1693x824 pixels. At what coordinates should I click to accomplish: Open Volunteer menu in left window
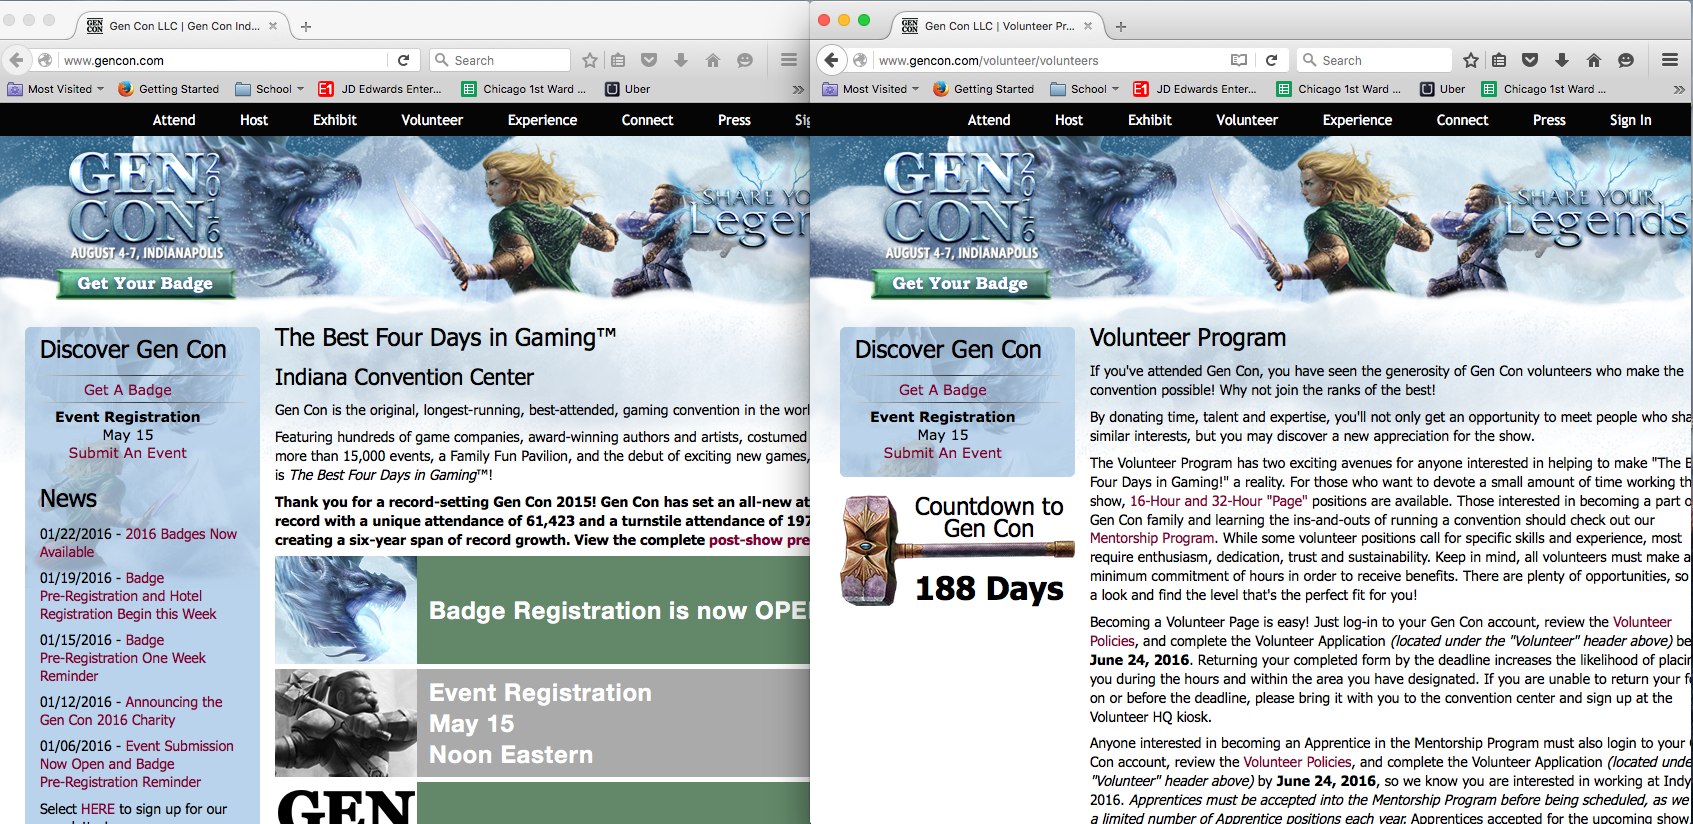point(432,120)
